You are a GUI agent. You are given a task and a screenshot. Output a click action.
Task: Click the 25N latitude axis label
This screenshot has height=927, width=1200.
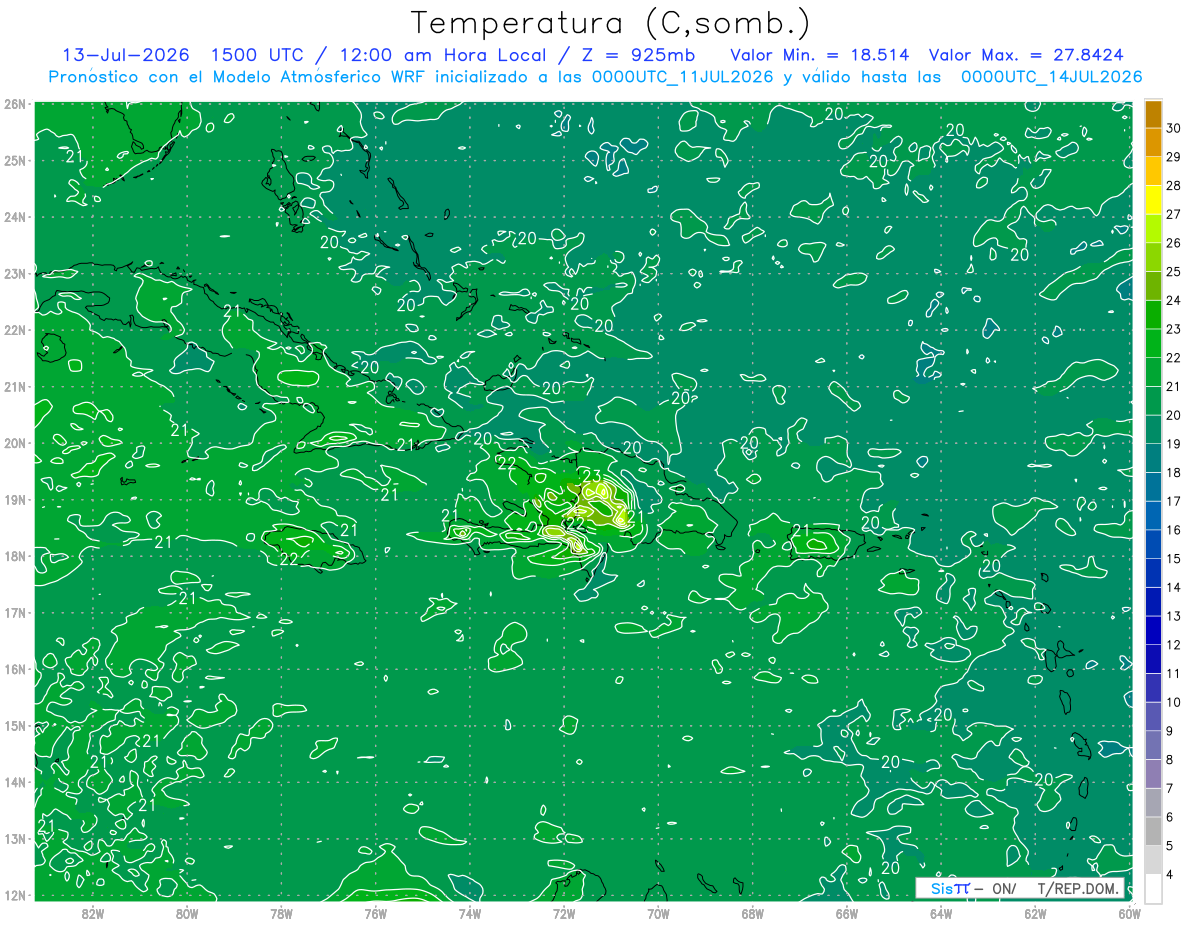coord(14,160)
